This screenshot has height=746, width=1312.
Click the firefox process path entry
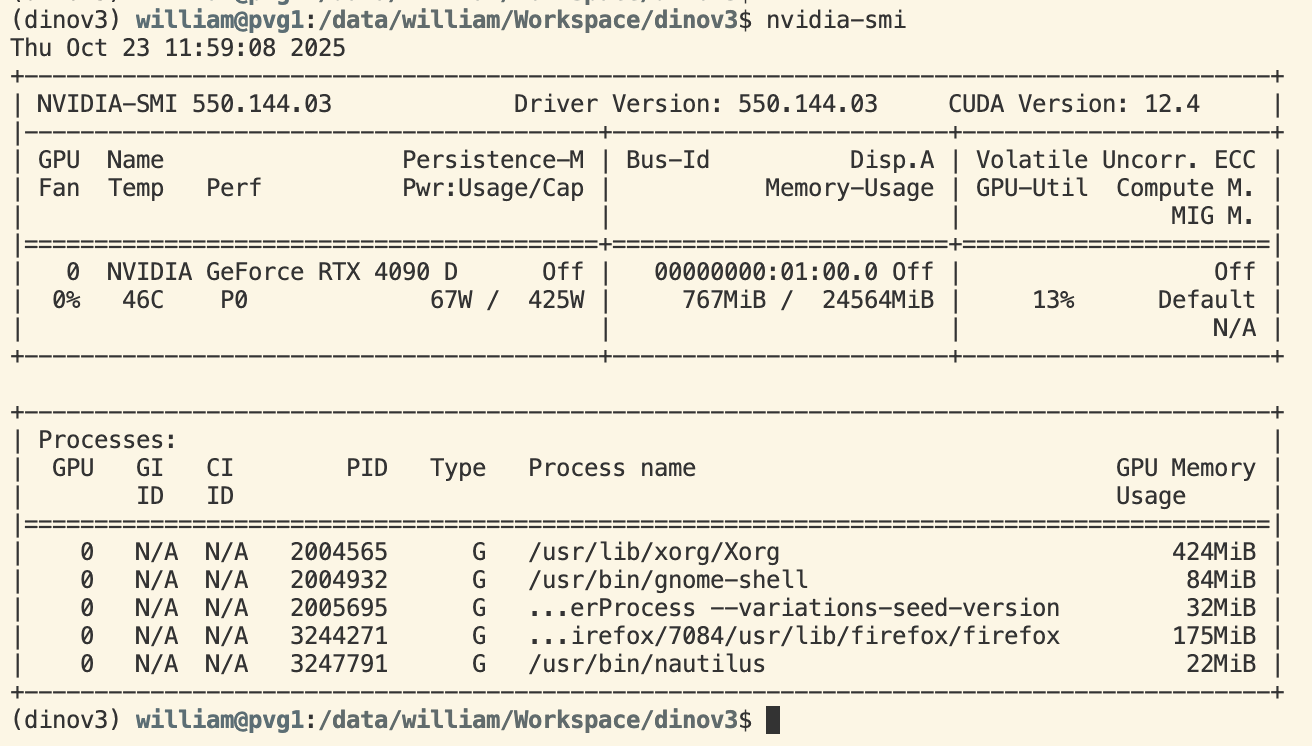coord(793,636)
